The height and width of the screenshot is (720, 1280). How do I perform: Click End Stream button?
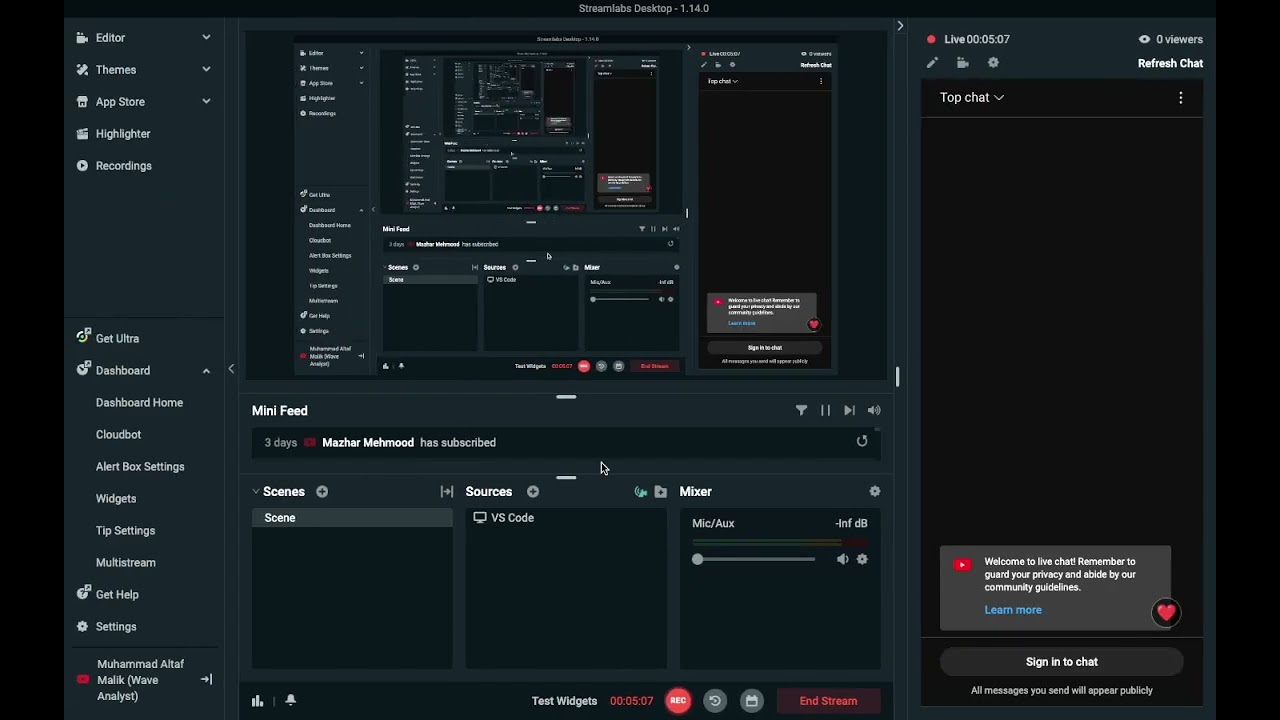click(x=828, y=701)
